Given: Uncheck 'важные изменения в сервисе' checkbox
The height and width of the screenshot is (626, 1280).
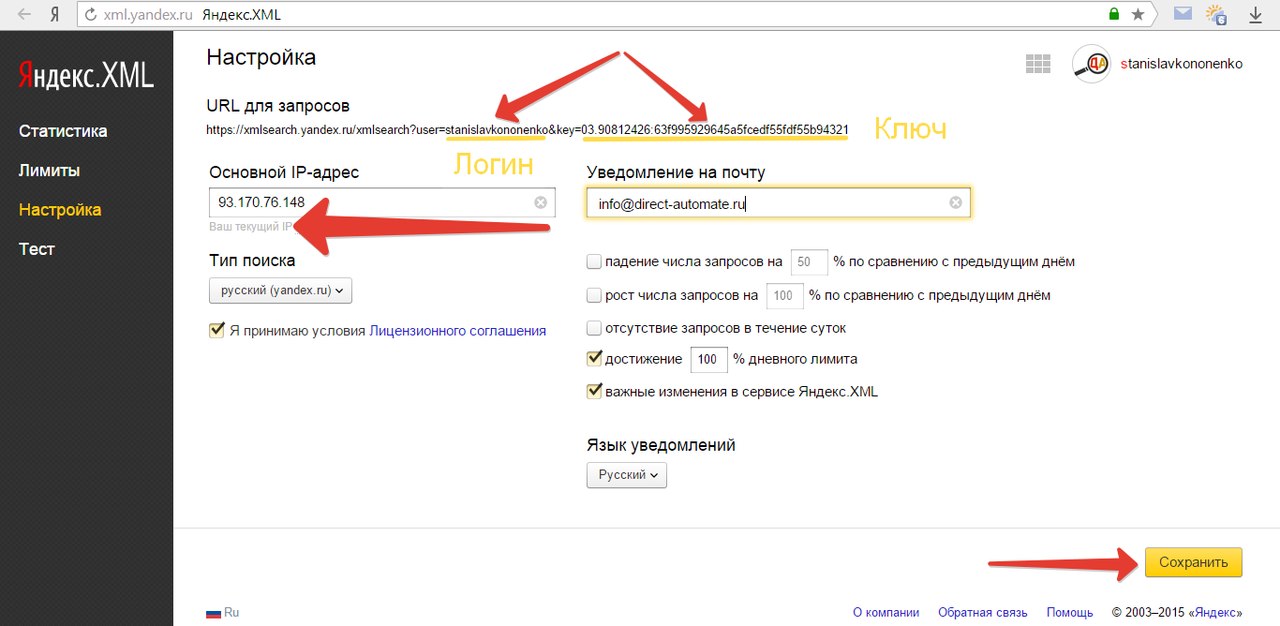Looking at the screenshot, I should click(594, 391).
